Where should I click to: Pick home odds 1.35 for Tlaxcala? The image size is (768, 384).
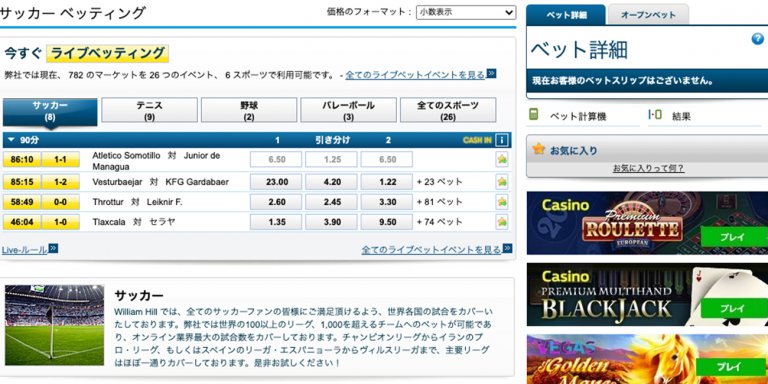[276, 222]
